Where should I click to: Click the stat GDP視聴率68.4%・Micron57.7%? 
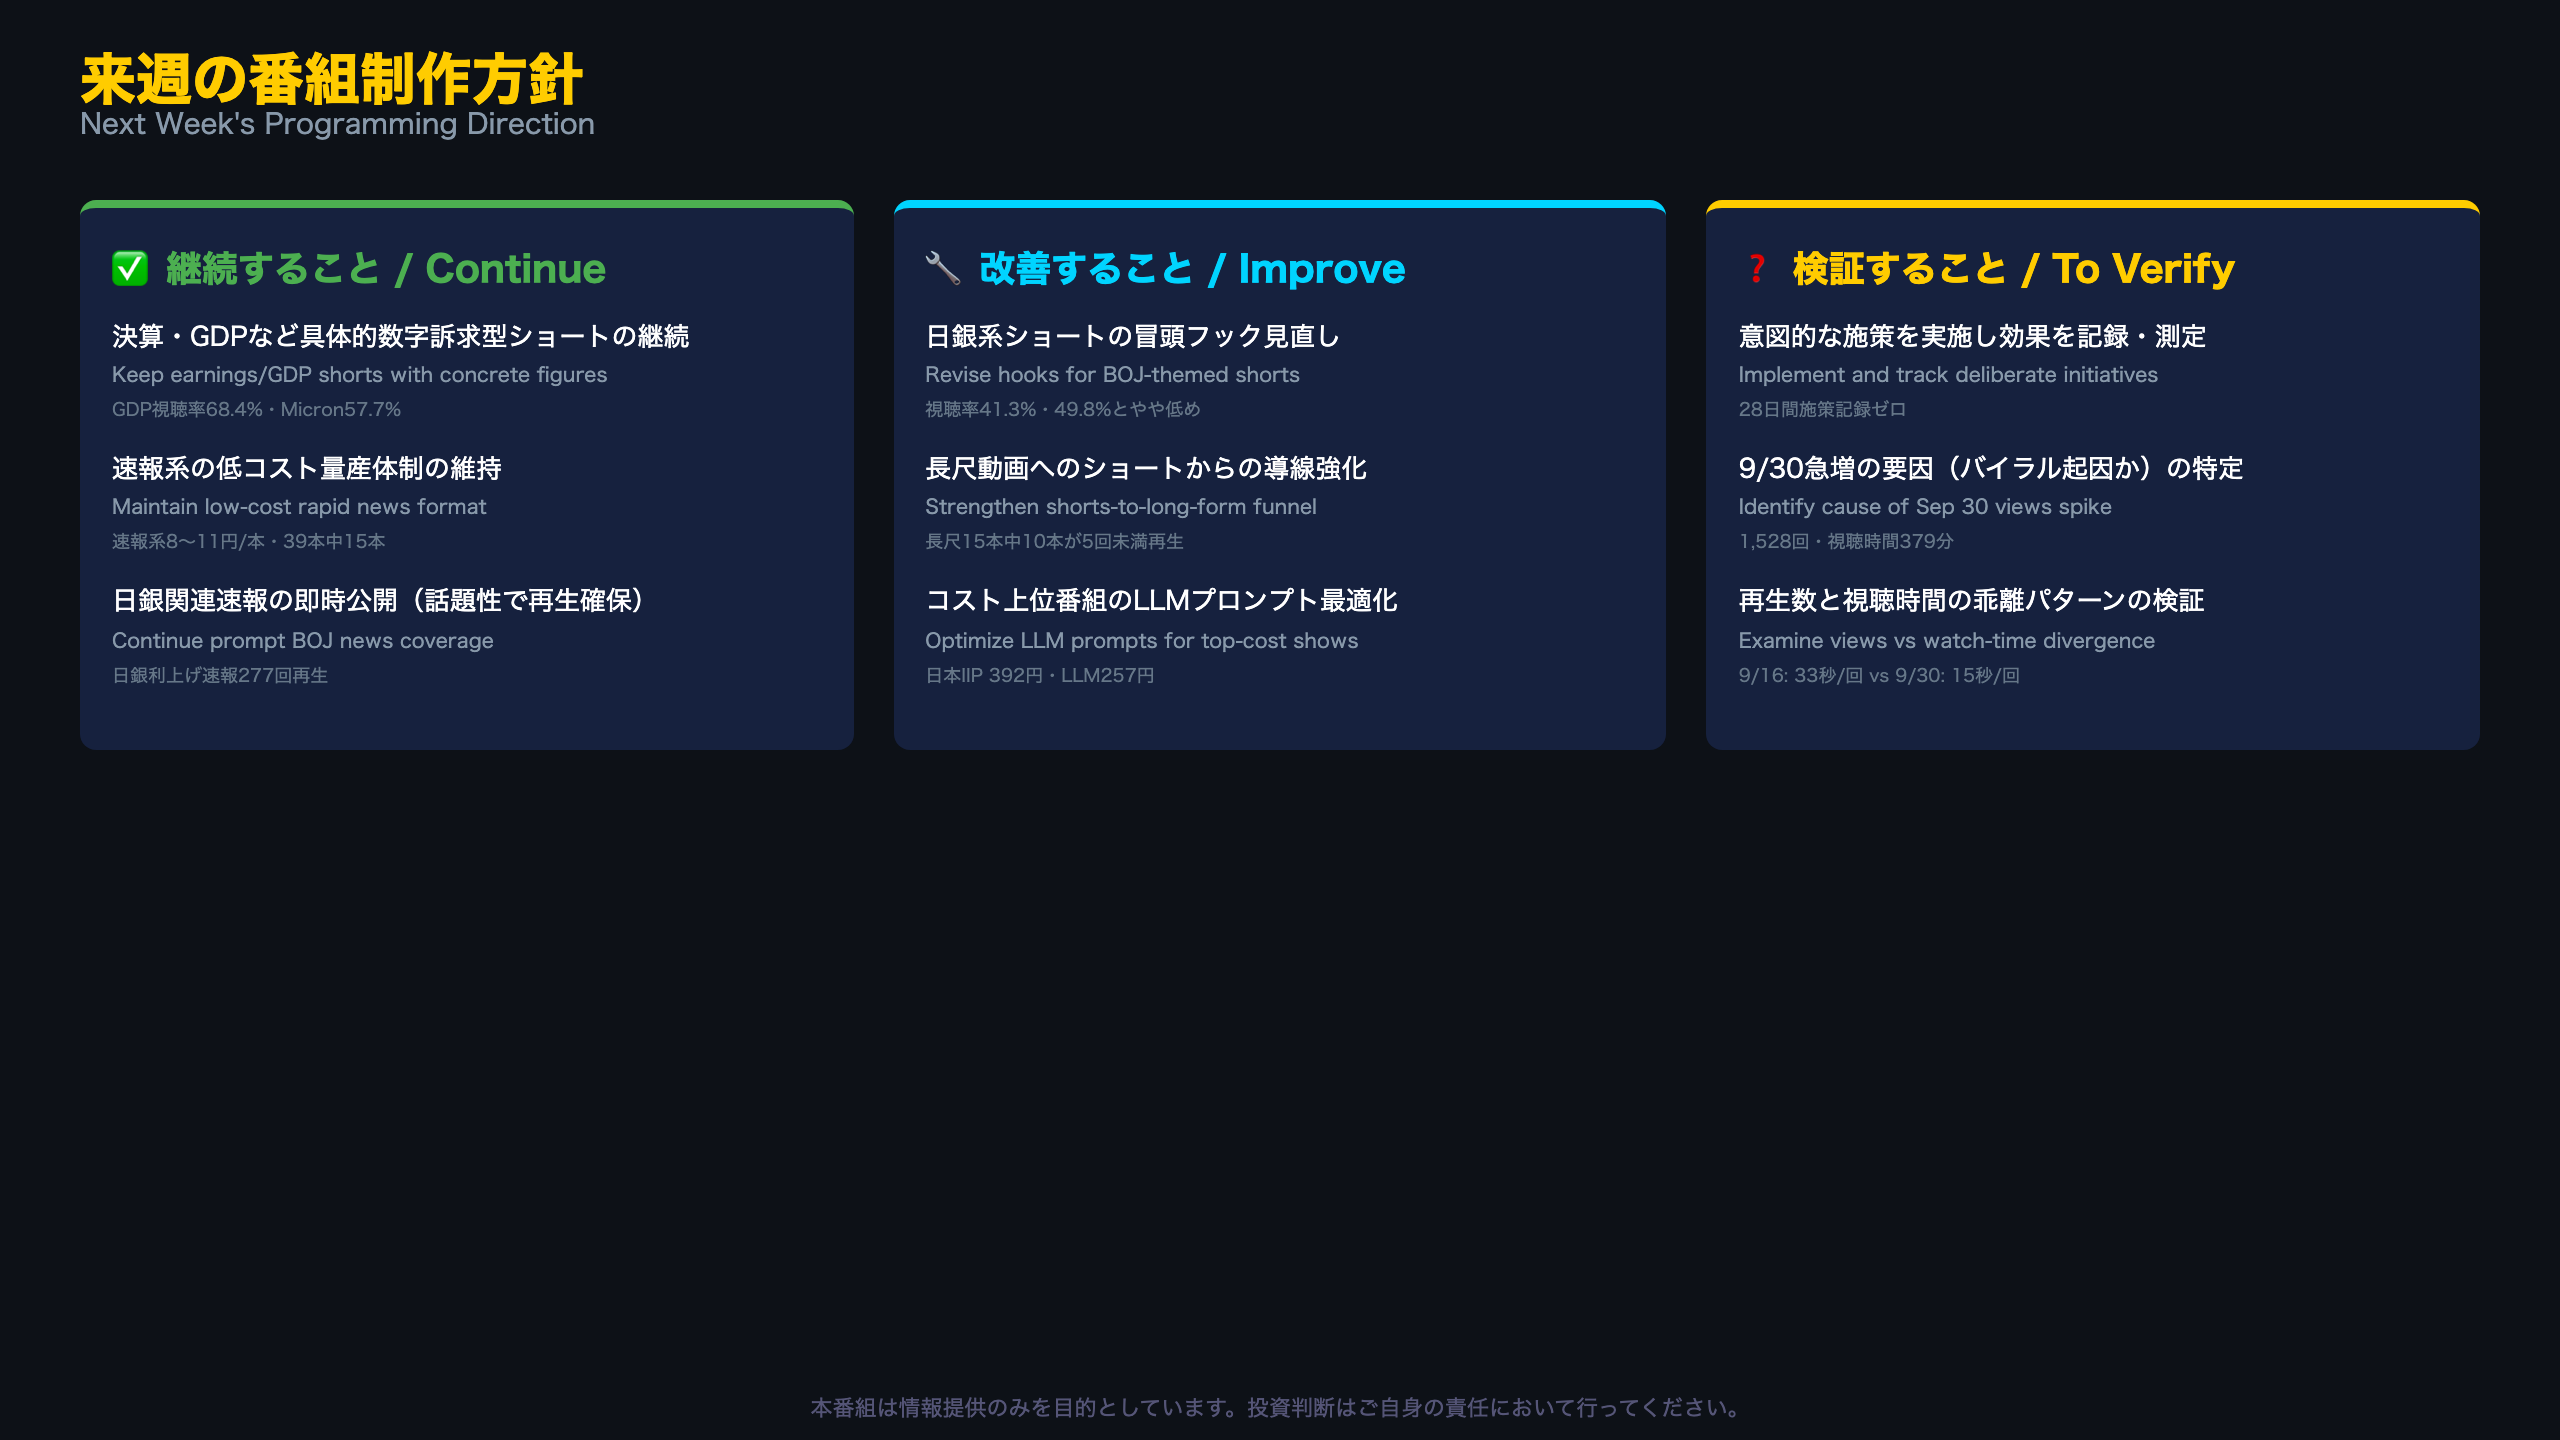coord(256,409)
